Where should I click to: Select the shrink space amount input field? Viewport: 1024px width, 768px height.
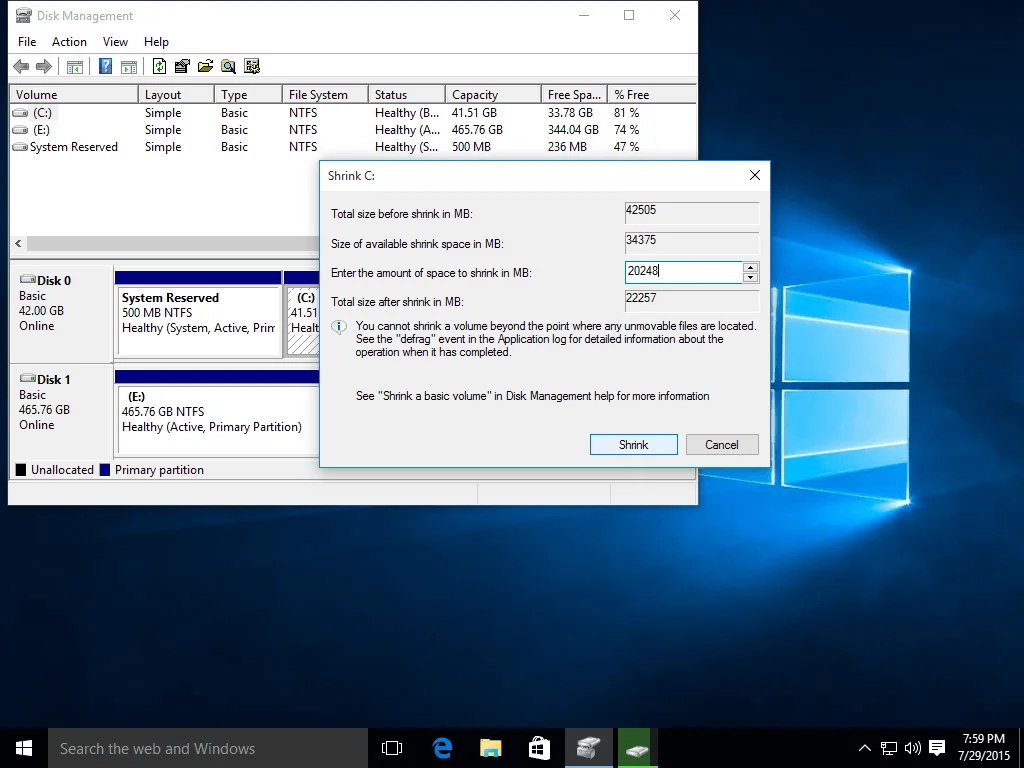[x=683, y=271]
